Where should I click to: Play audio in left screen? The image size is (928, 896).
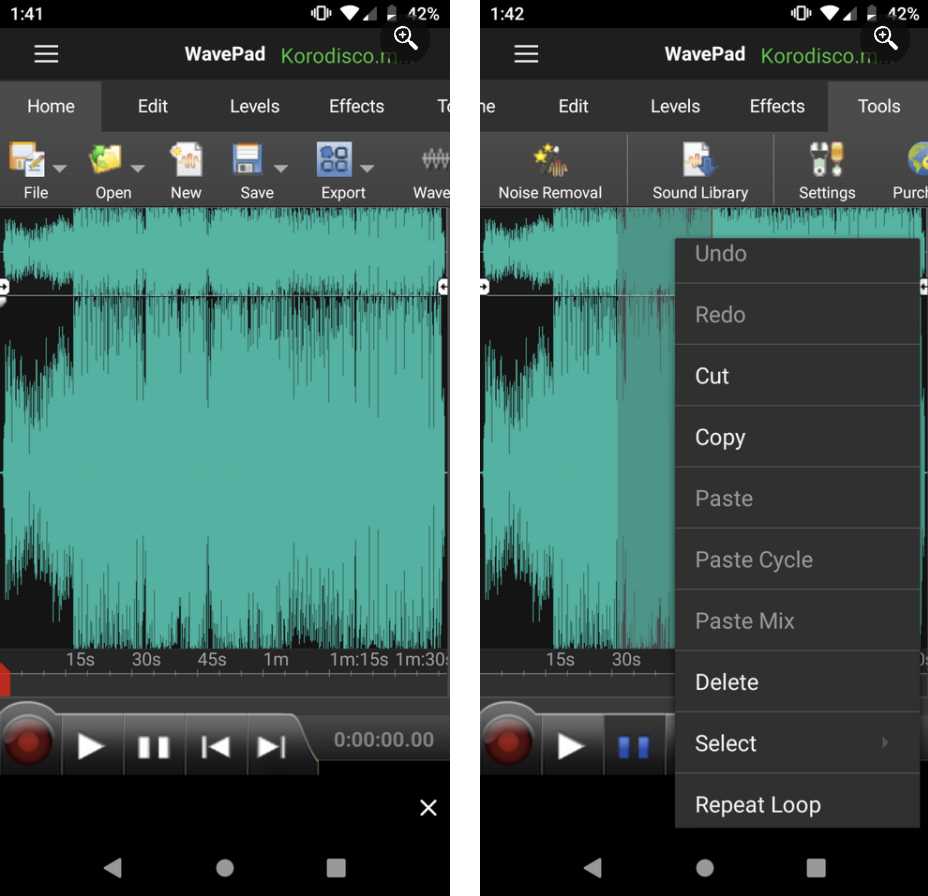91,746
